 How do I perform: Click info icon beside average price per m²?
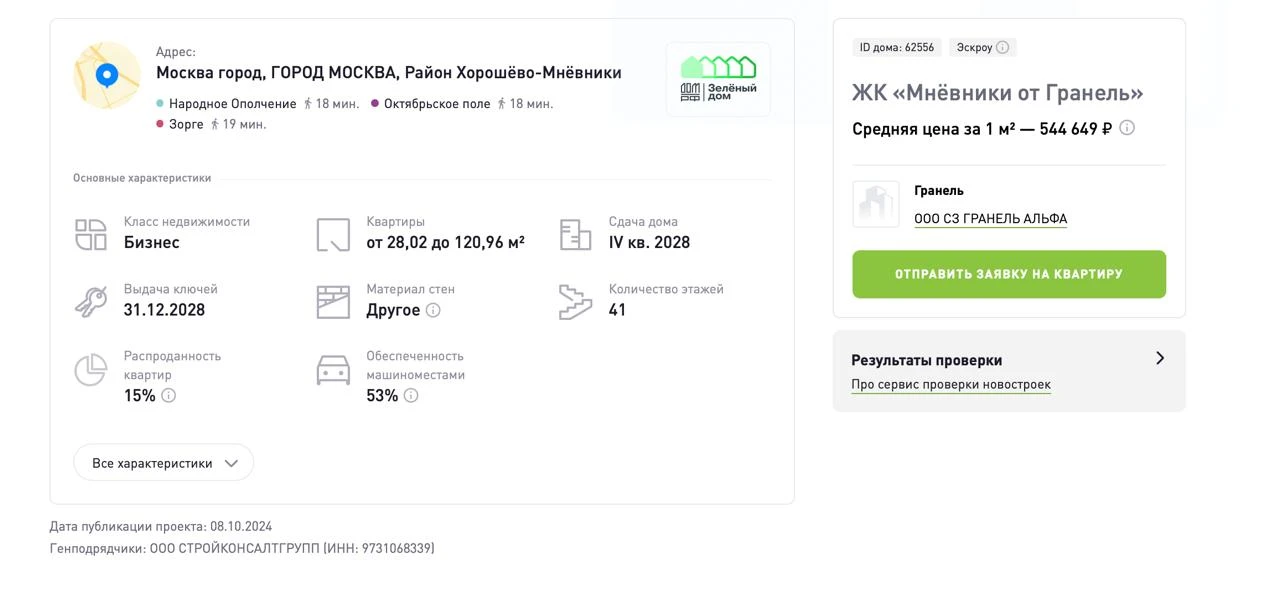1127,128
